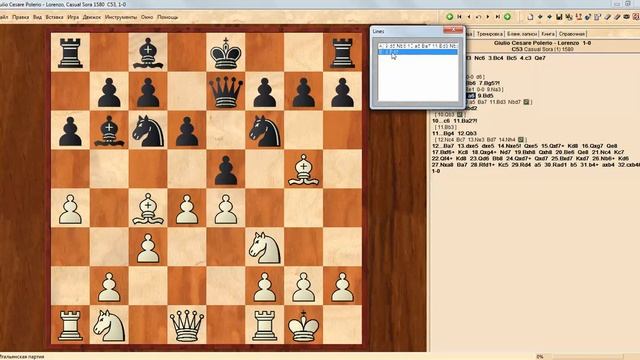Select the first line in Lines dialog
The width and height of the screenshot is (640, 360).
(418, 46)
